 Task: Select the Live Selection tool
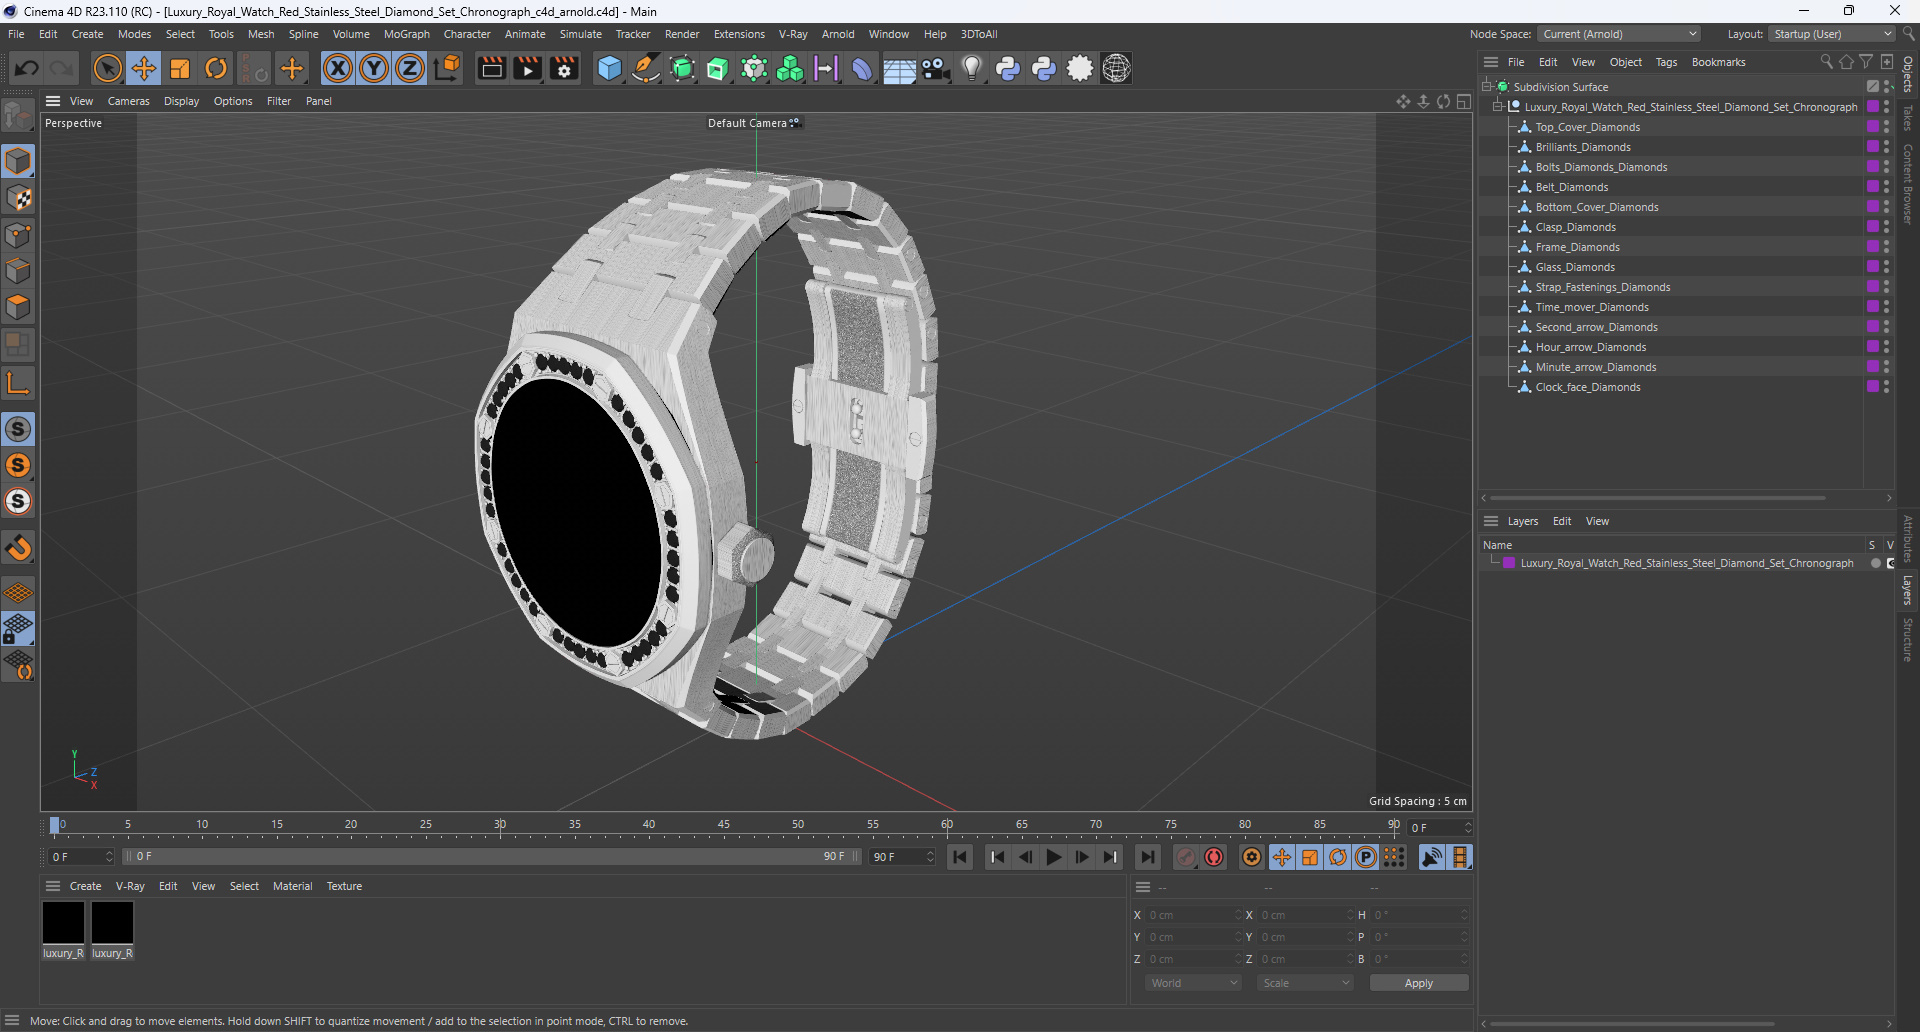coord(107,68)
